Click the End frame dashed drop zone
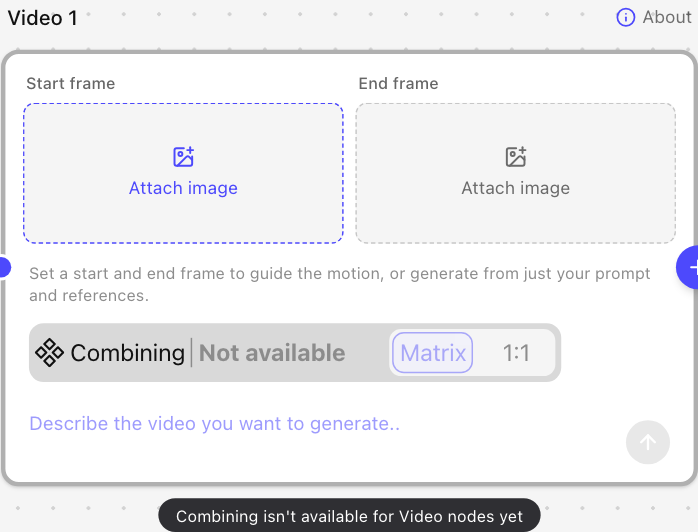698x532 pixels. pyautogui.click(x=515, y=173)
